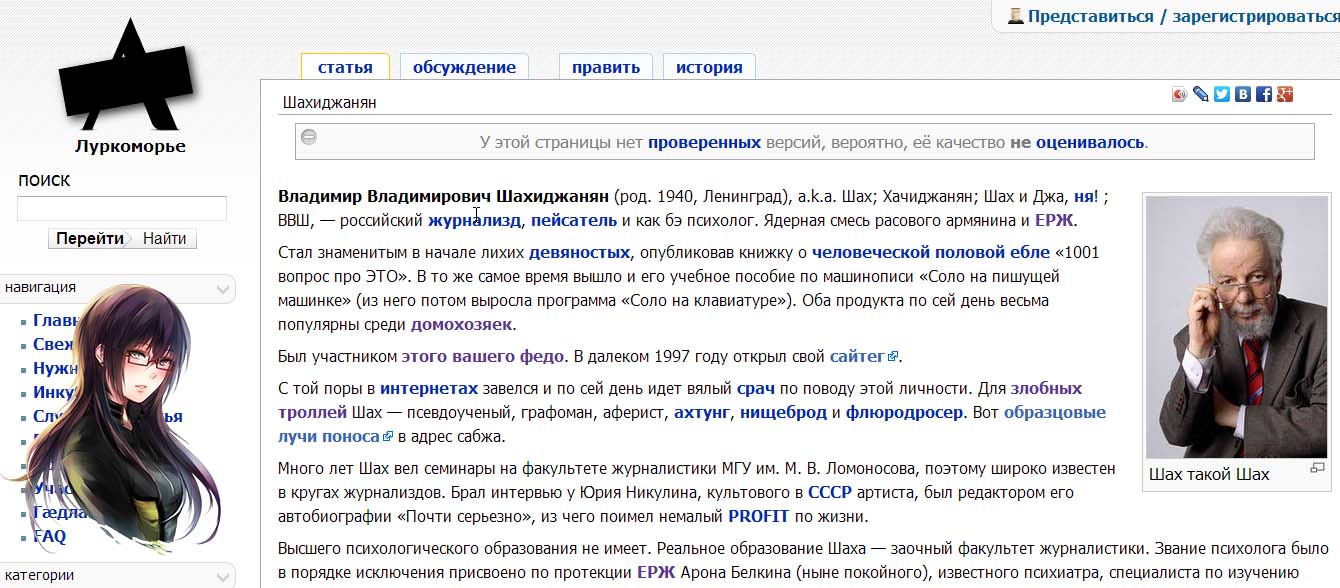Share the article on VKontakte

1242,93
